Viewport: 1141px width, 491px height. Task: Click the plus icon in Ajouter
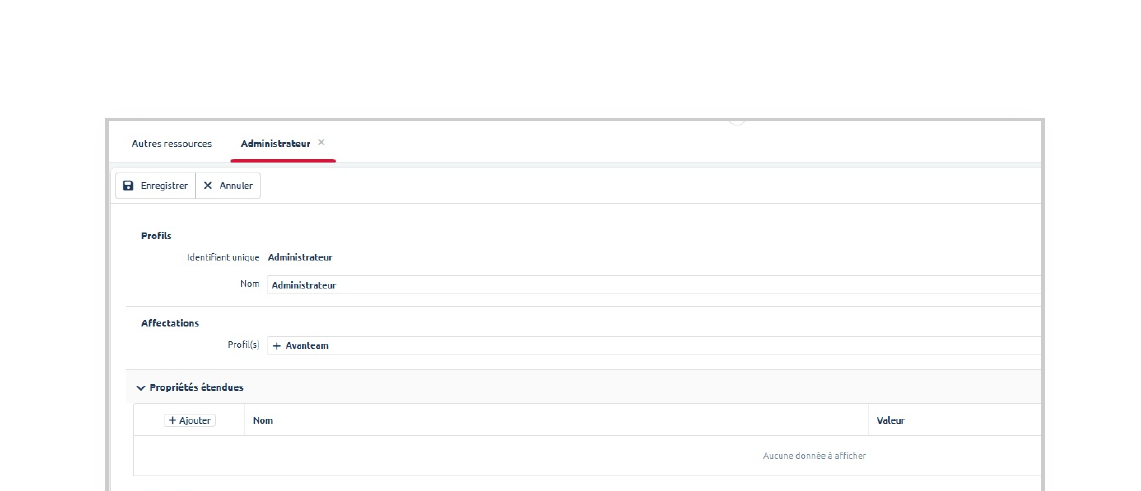(173, 421)
